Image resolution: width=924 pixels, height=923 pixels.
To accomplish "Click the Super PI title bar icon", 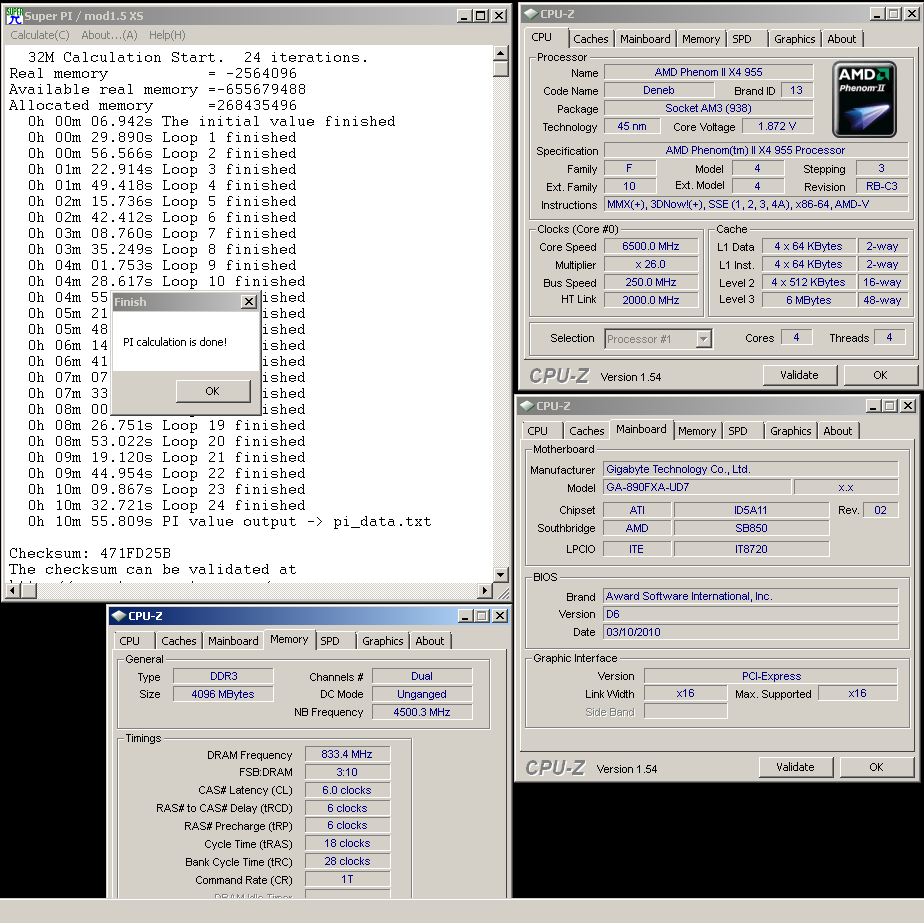I will coord(14,15).
